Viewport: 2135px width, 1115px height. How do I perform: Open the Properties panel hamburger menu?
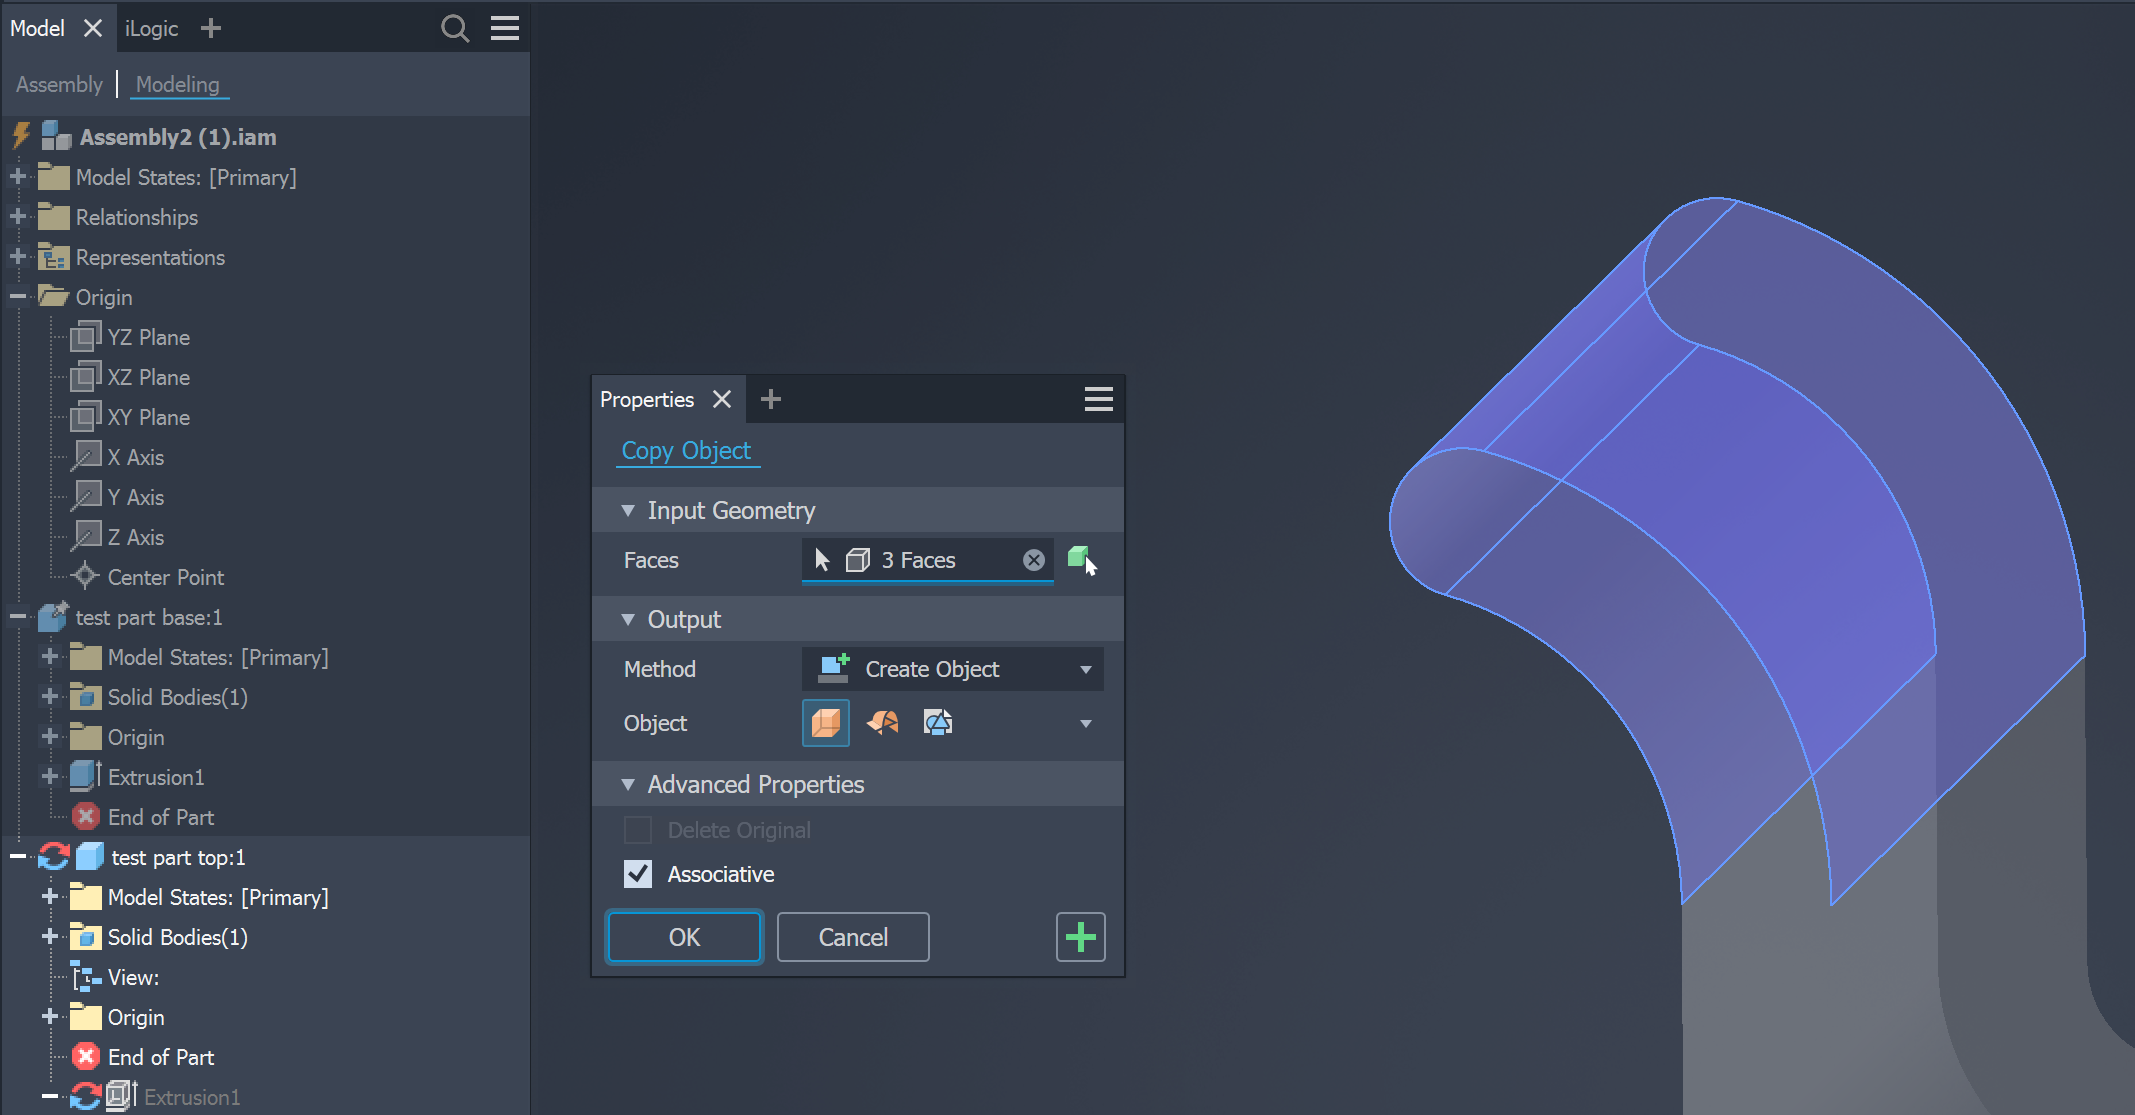[1099, 399]
